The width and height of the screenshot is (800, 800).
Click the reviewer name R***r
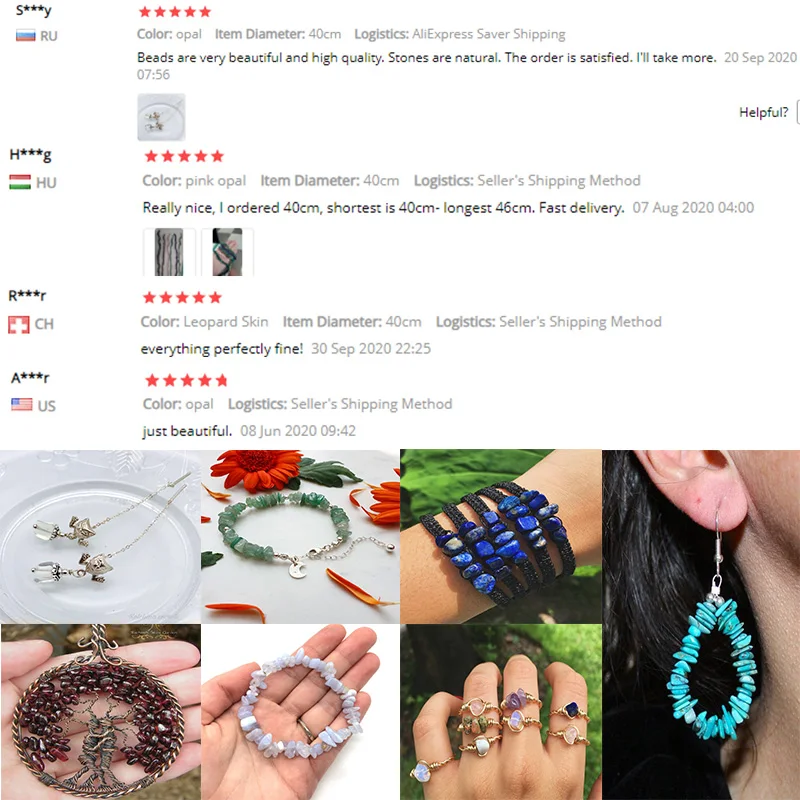pyautogui.click(x=27, y=295)
